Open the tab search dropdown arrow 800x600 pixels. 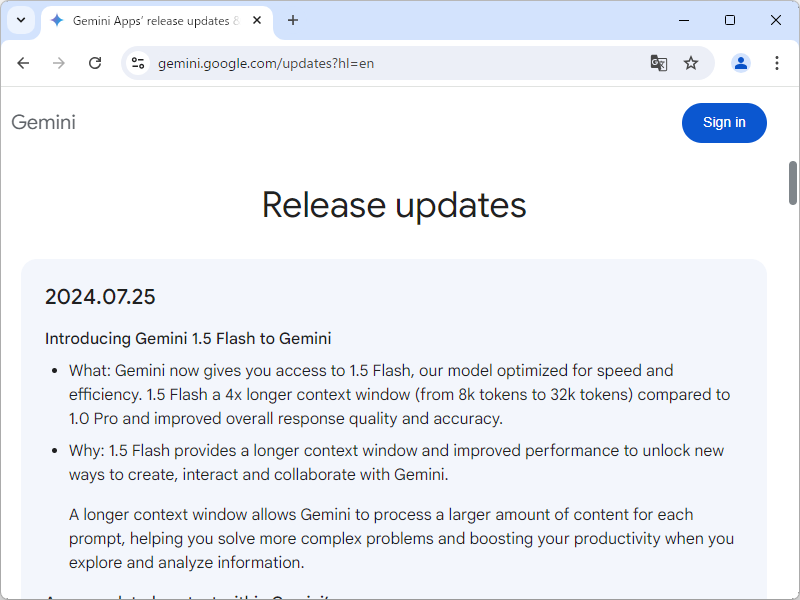[20, 20]
